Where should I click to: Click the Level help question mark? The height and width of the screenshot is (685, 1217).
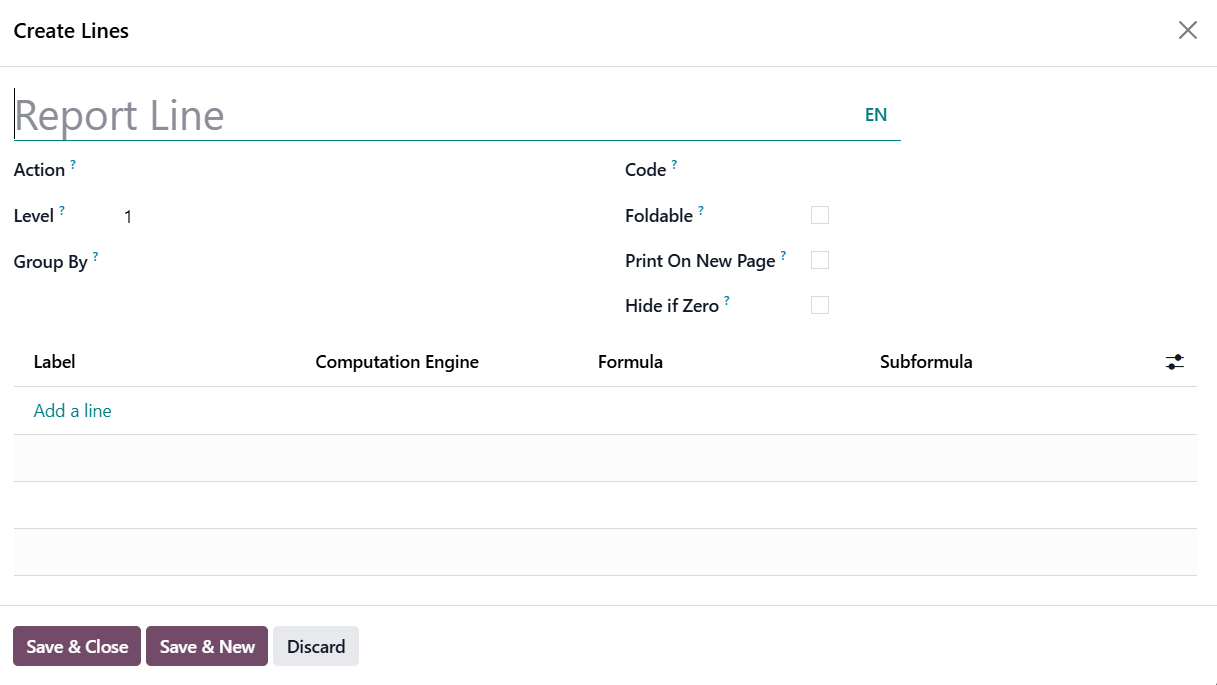62,210
